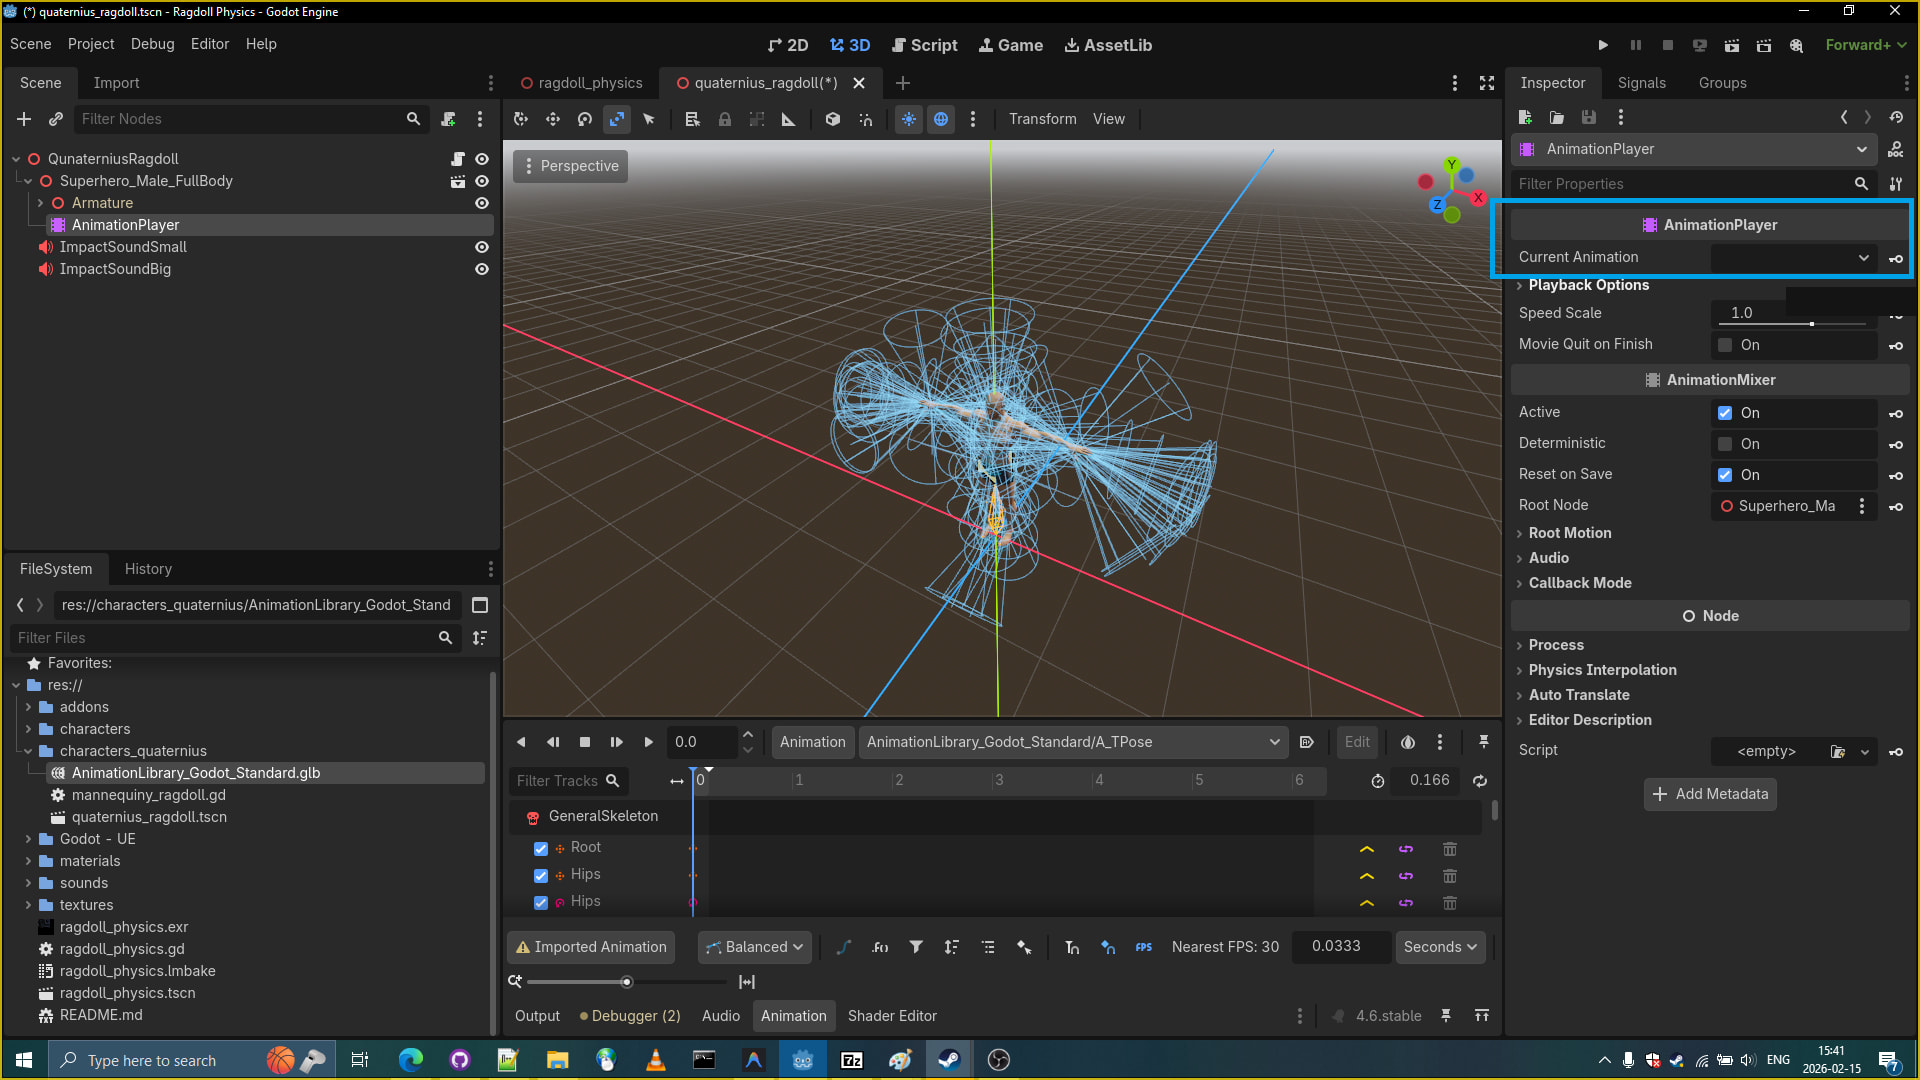Open the Current Animation dropdown

[x=1792, y=257]
